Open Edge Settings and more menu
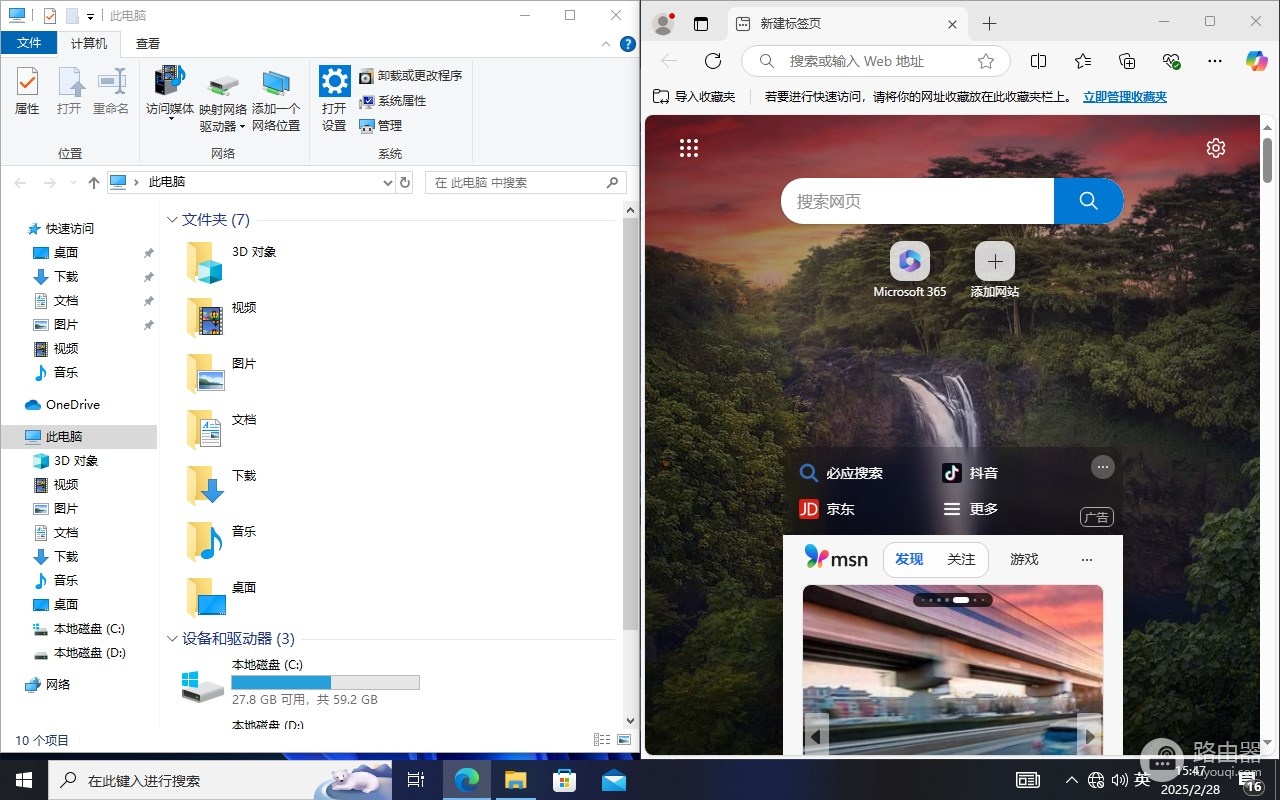The height and width of the screenshot is (800, 1280). 1215,61
